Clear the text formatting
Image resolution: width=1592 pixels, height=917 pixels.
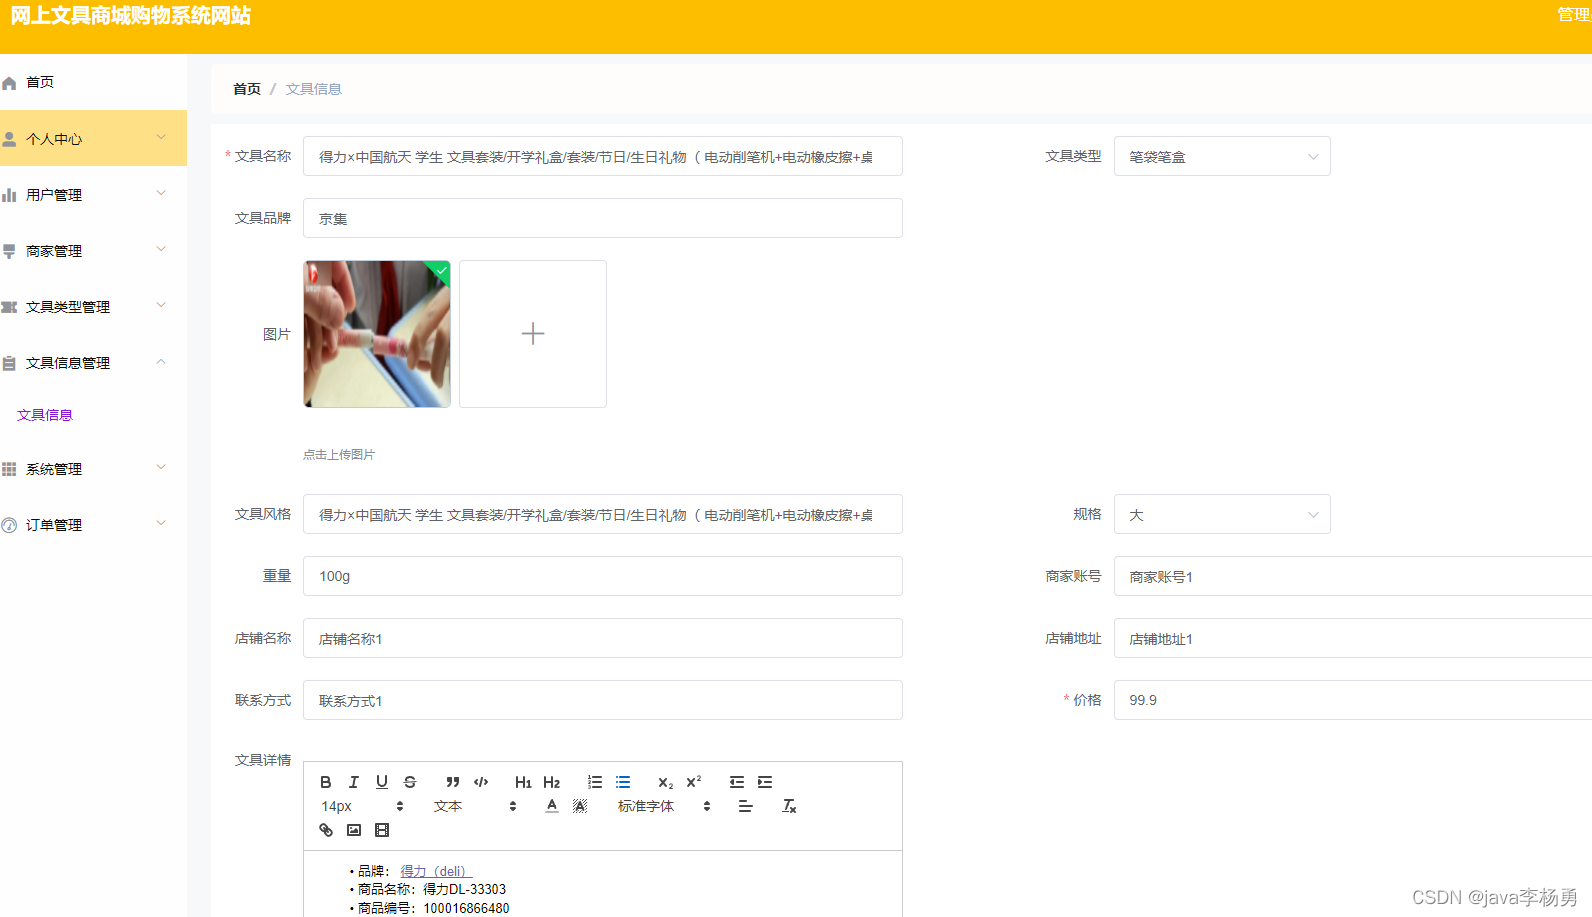pyautogui.click(x=789, y=806)
